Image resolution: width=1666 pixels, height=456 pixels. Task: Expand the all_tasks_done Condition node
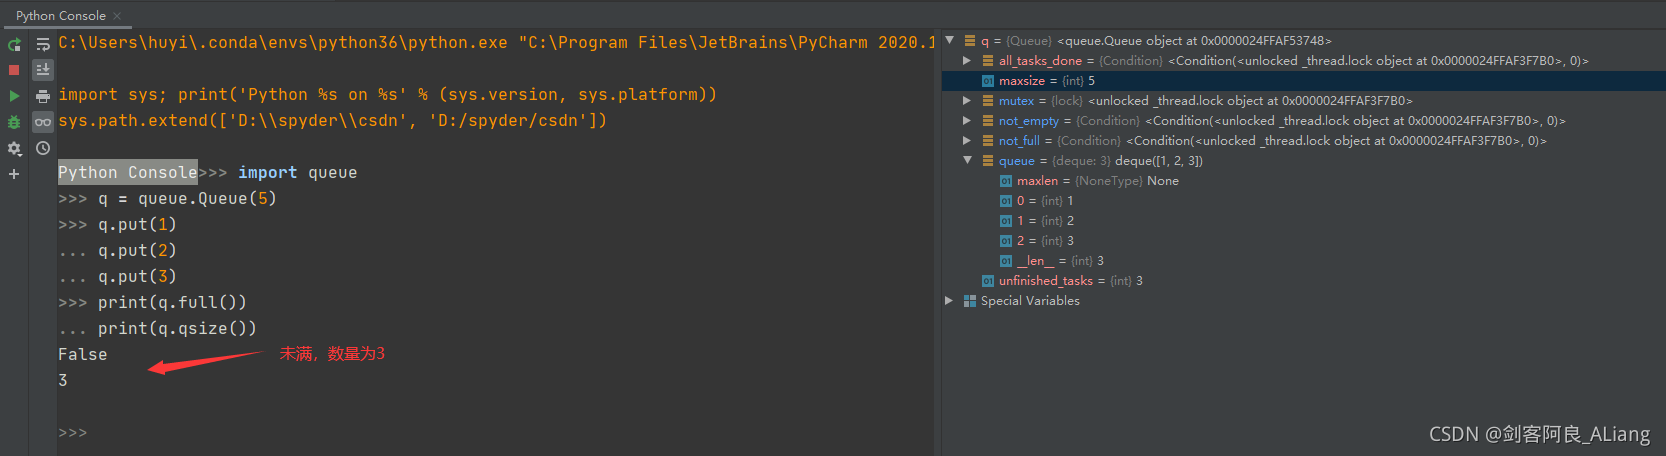(967, 61)
